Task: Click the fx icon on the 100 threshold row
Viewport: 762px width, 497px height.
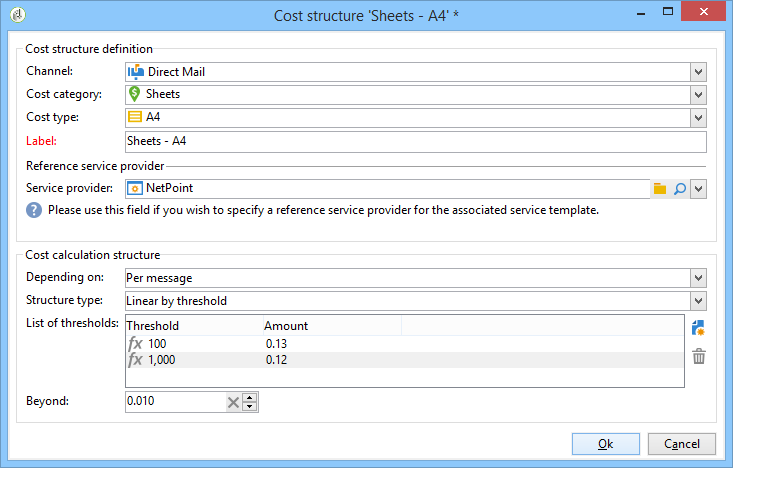Action: 135,344
